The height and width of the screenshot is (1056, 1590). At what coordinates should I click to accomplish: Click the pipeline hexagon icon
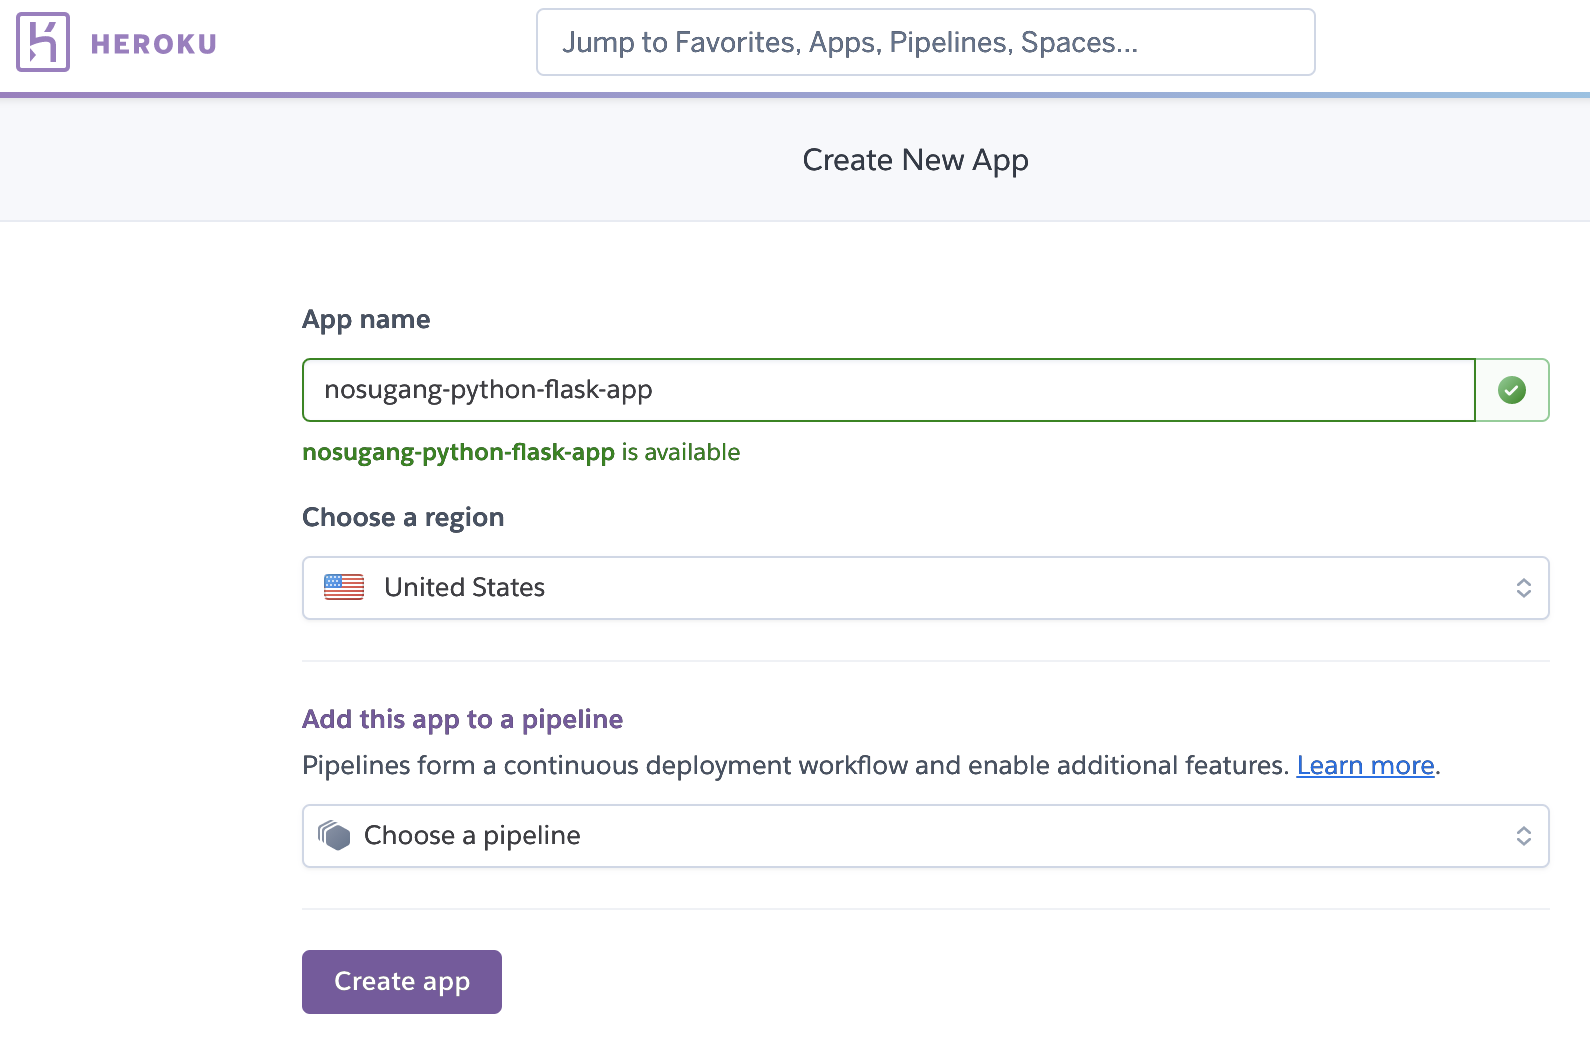click(335, 835)
